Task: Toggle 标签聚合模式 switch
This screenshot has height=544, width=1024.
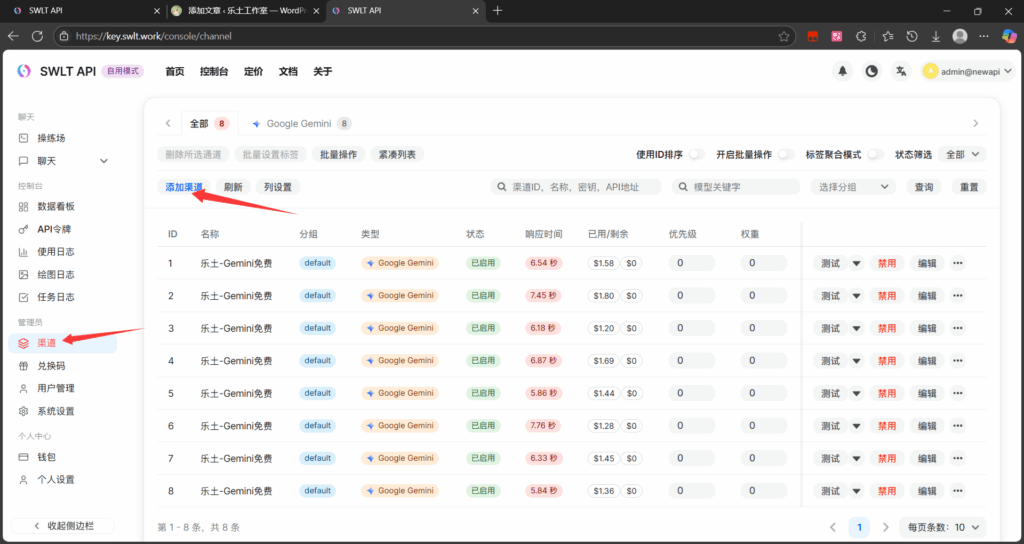Action: click(875, 155)
